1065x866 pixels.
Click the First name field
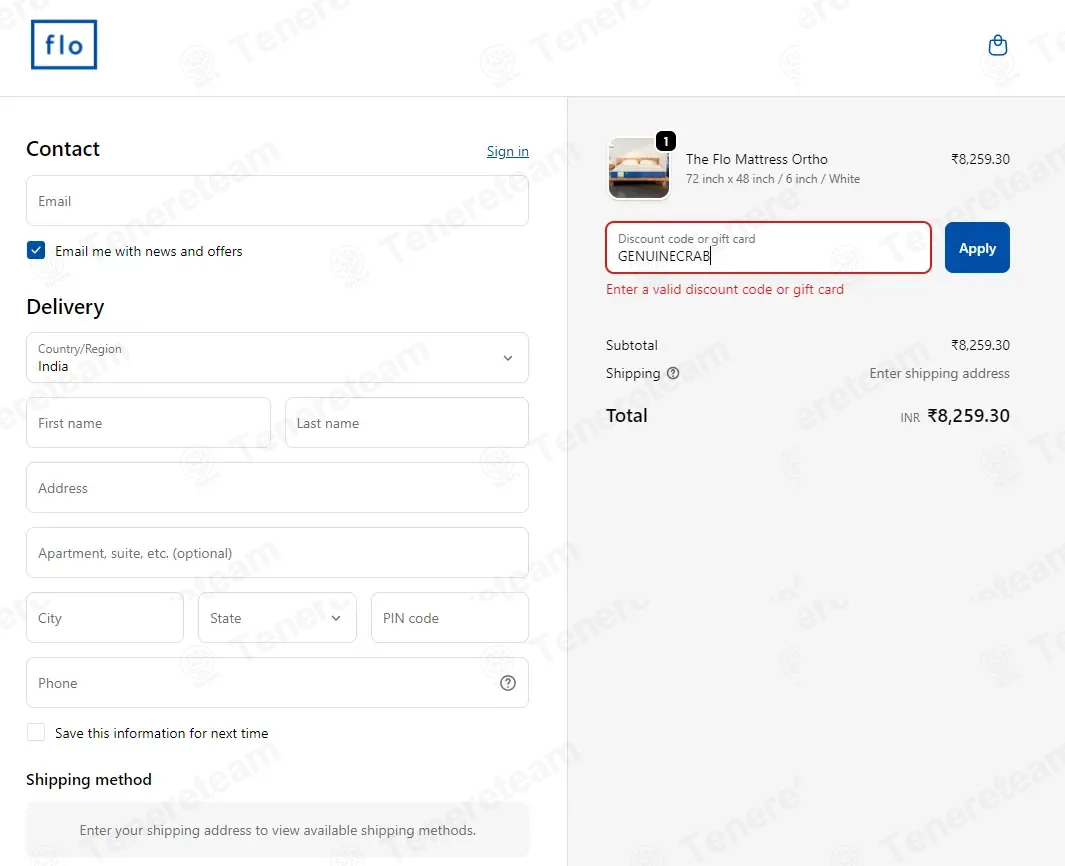[x=148, y=423]
